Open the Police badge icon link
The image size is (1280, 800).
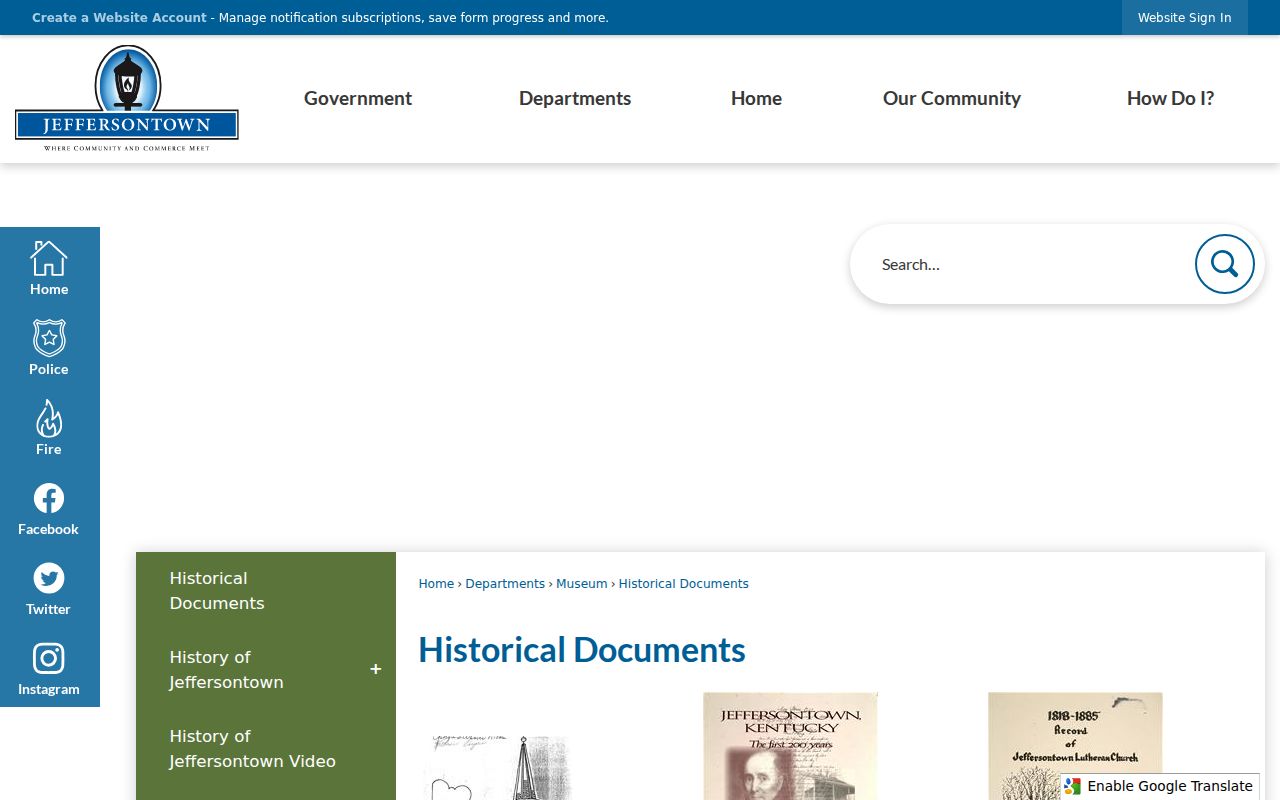(49, 338)
